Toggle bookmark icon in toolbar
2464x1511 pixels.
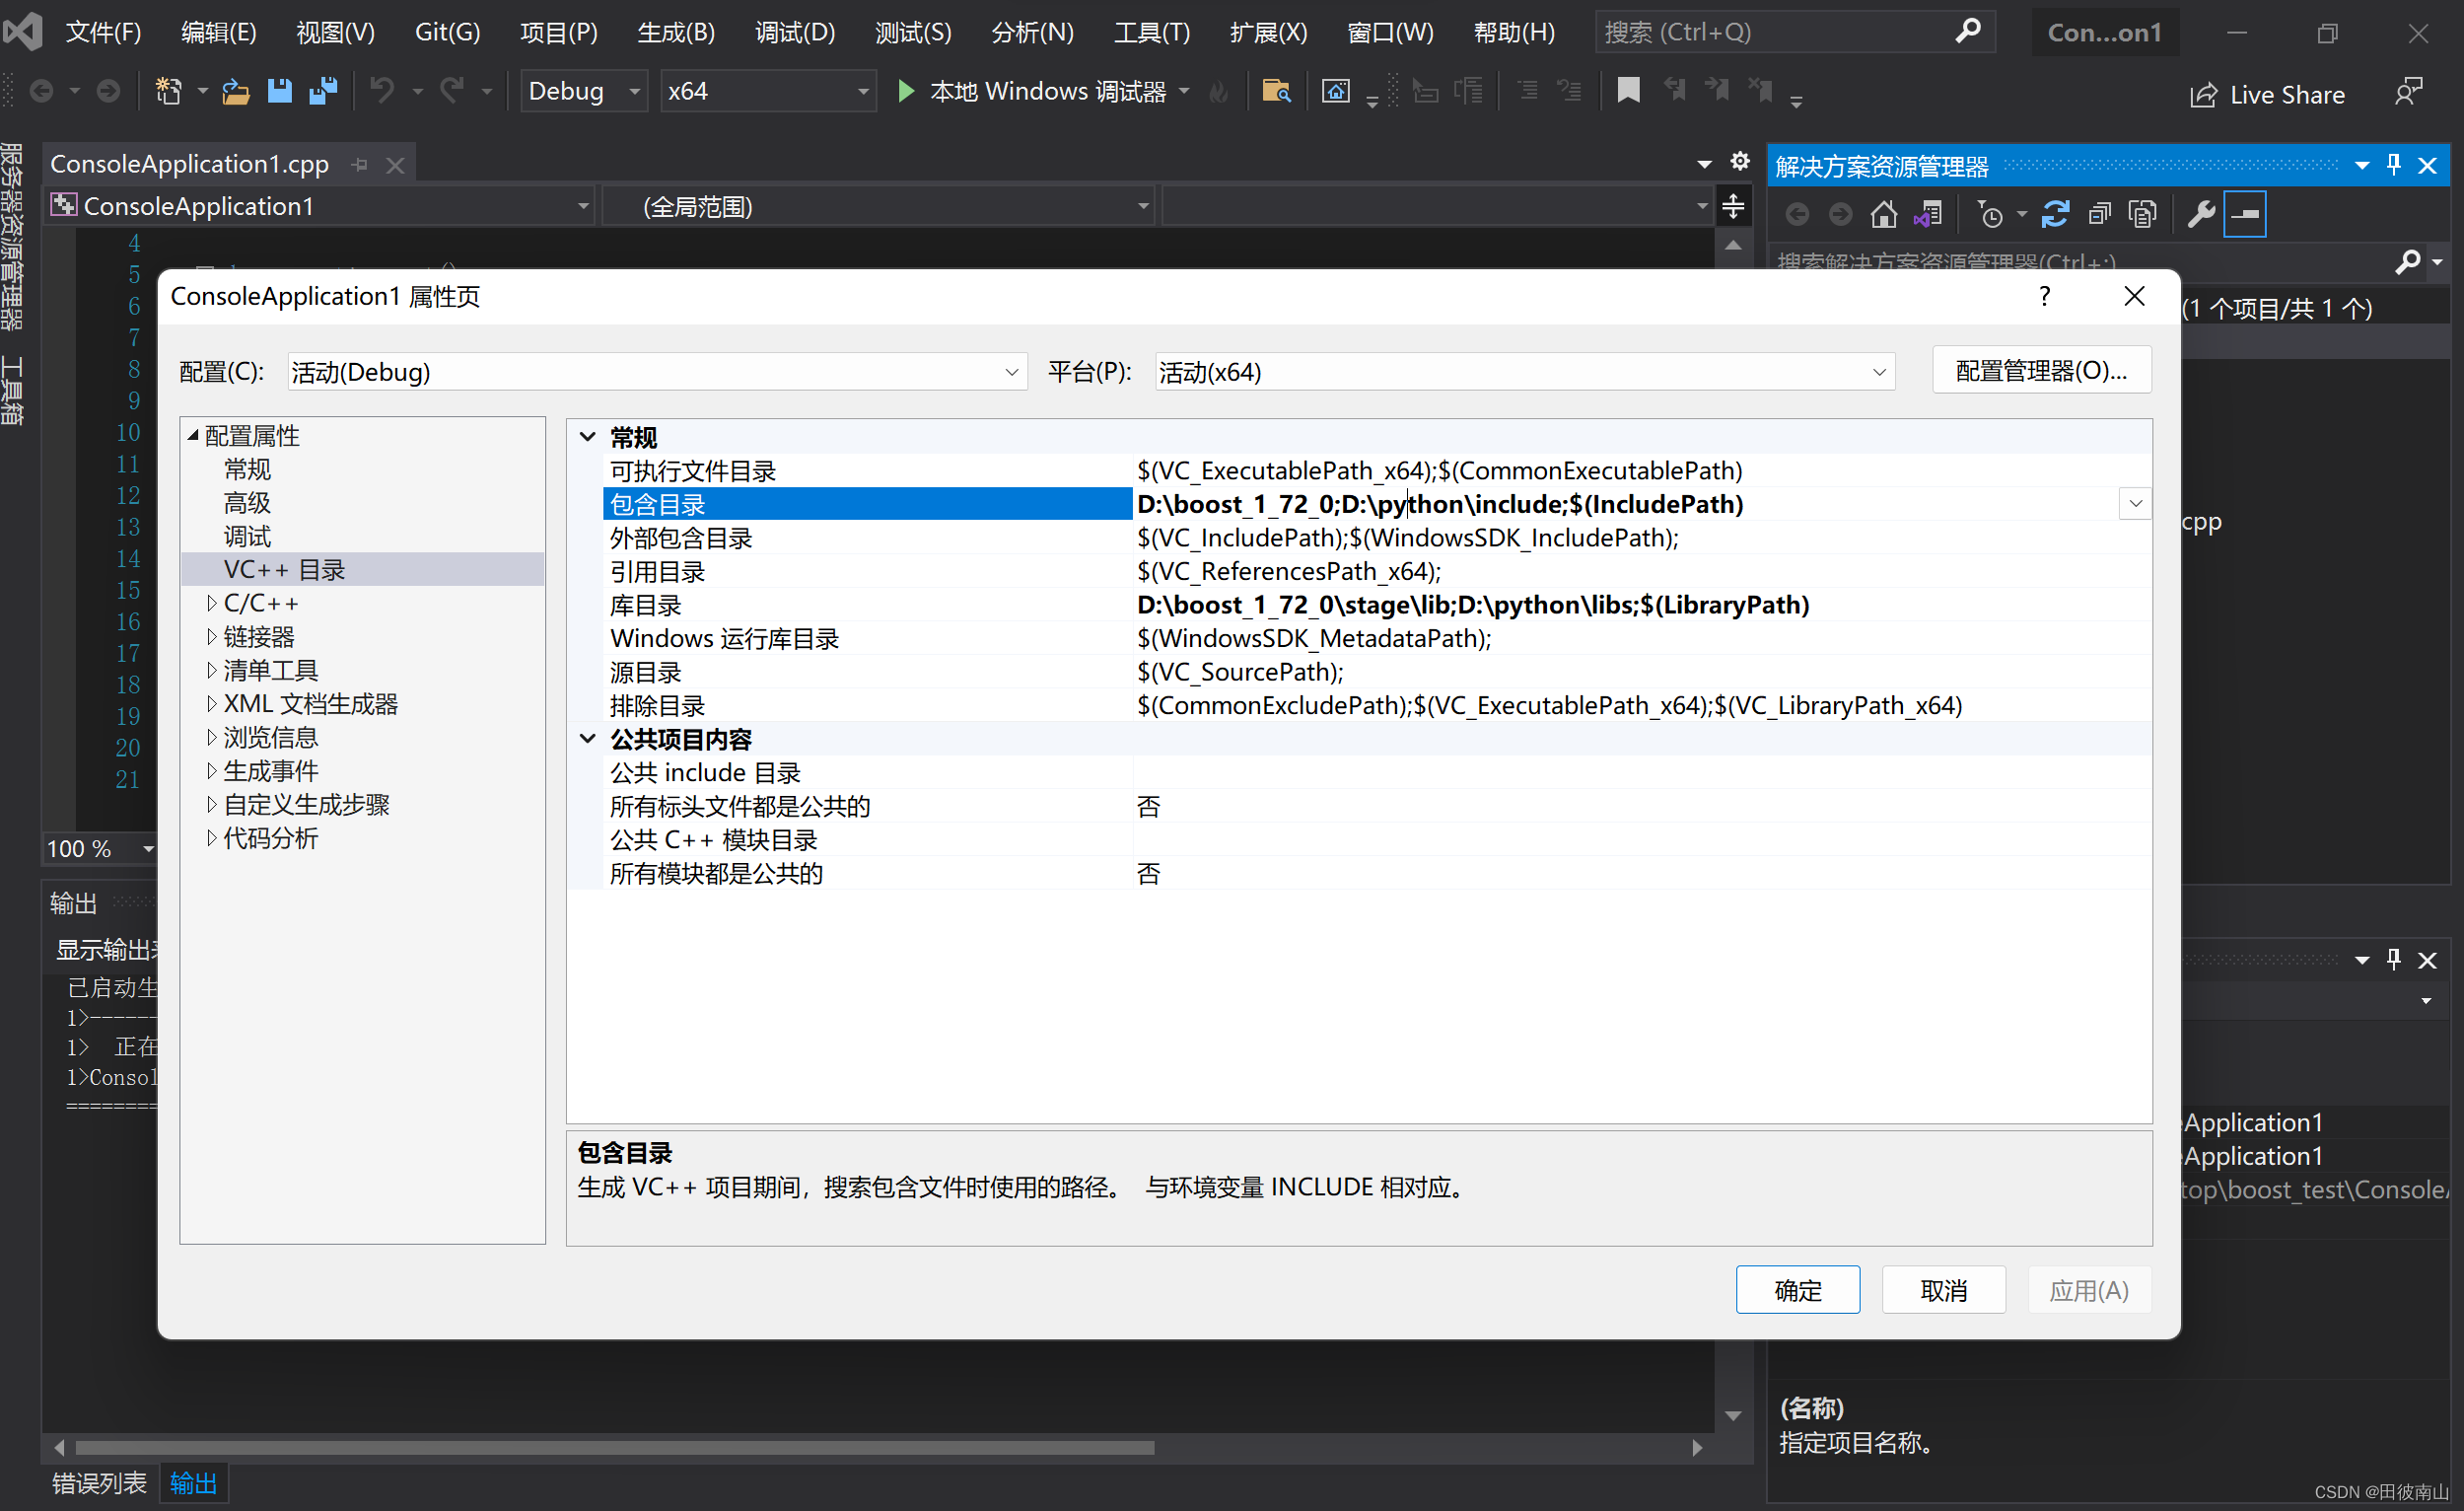1628,92
